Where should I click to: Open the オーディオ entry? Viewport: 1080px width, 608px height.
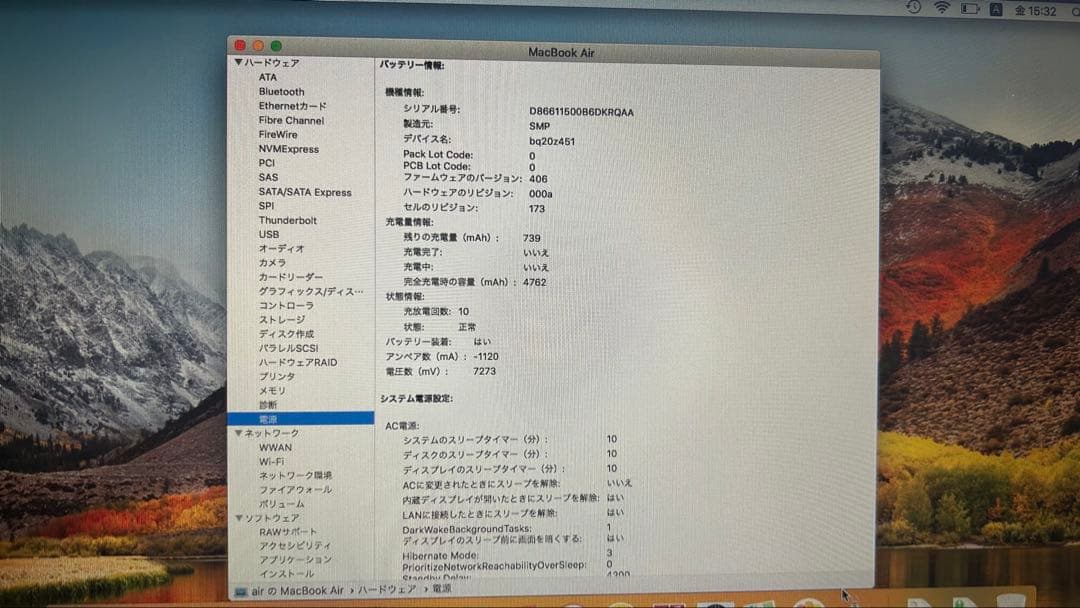click(x=281, y=249)
